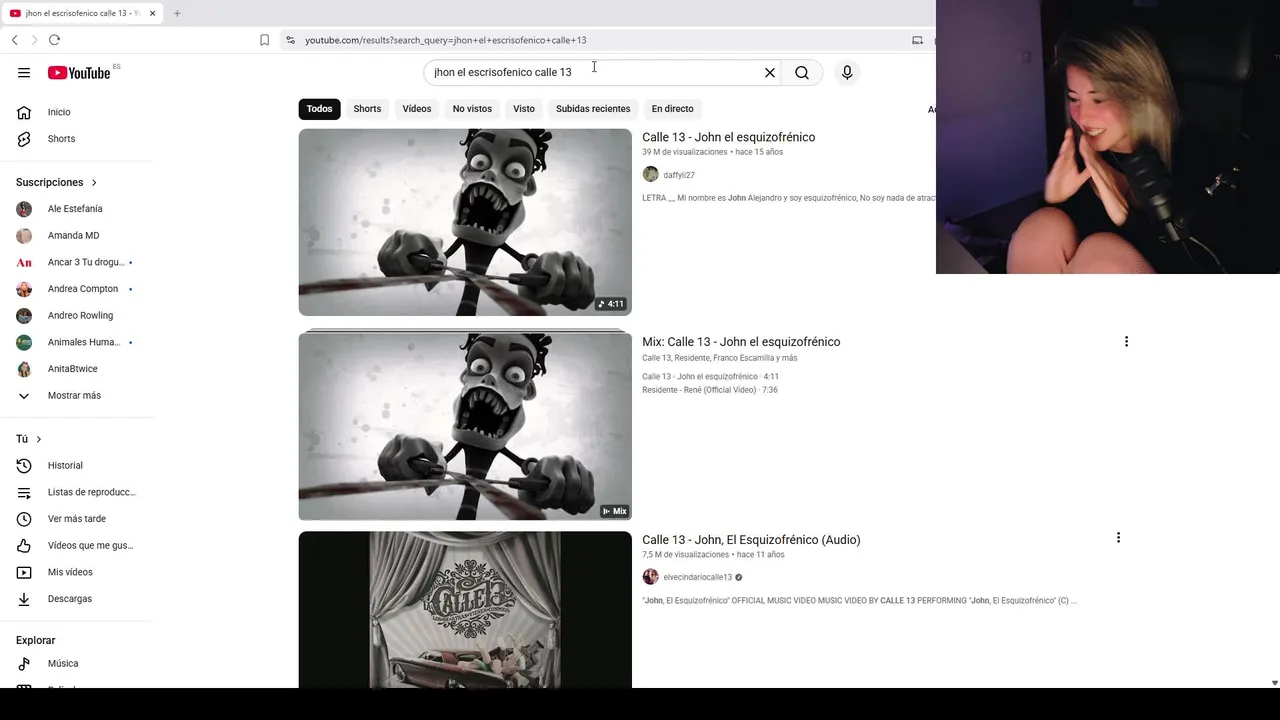
Task: Clear the search query with the X
Action: (770, 72)
